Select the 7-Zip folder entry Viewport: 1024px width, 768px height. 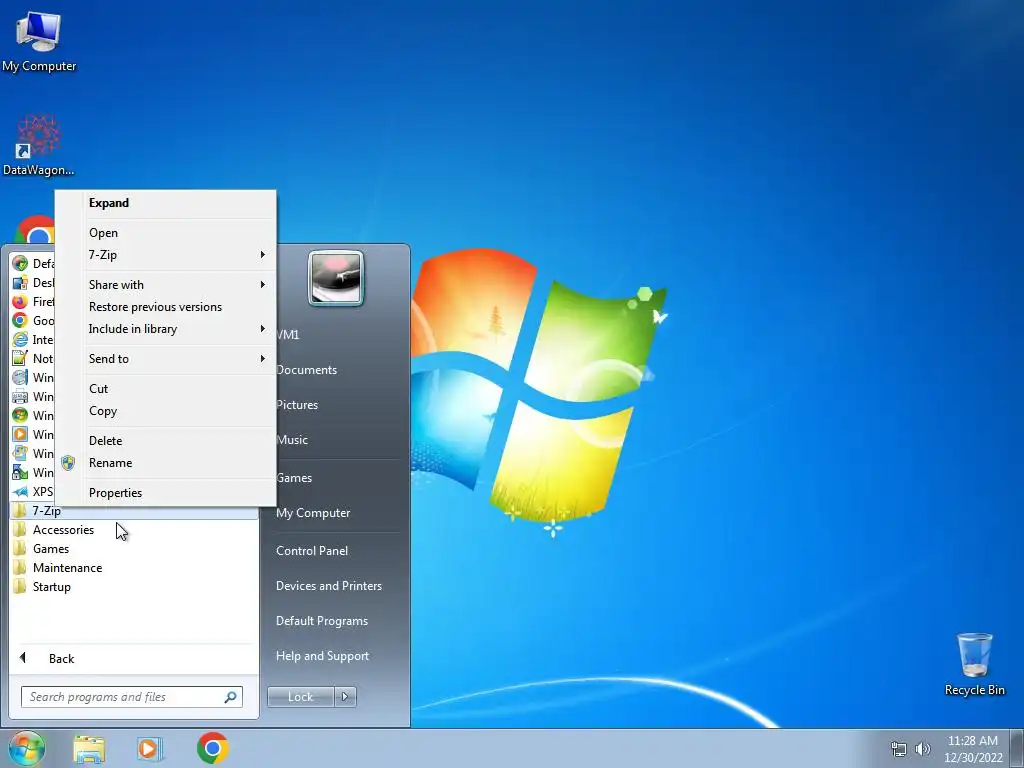[x=134, y=511]
